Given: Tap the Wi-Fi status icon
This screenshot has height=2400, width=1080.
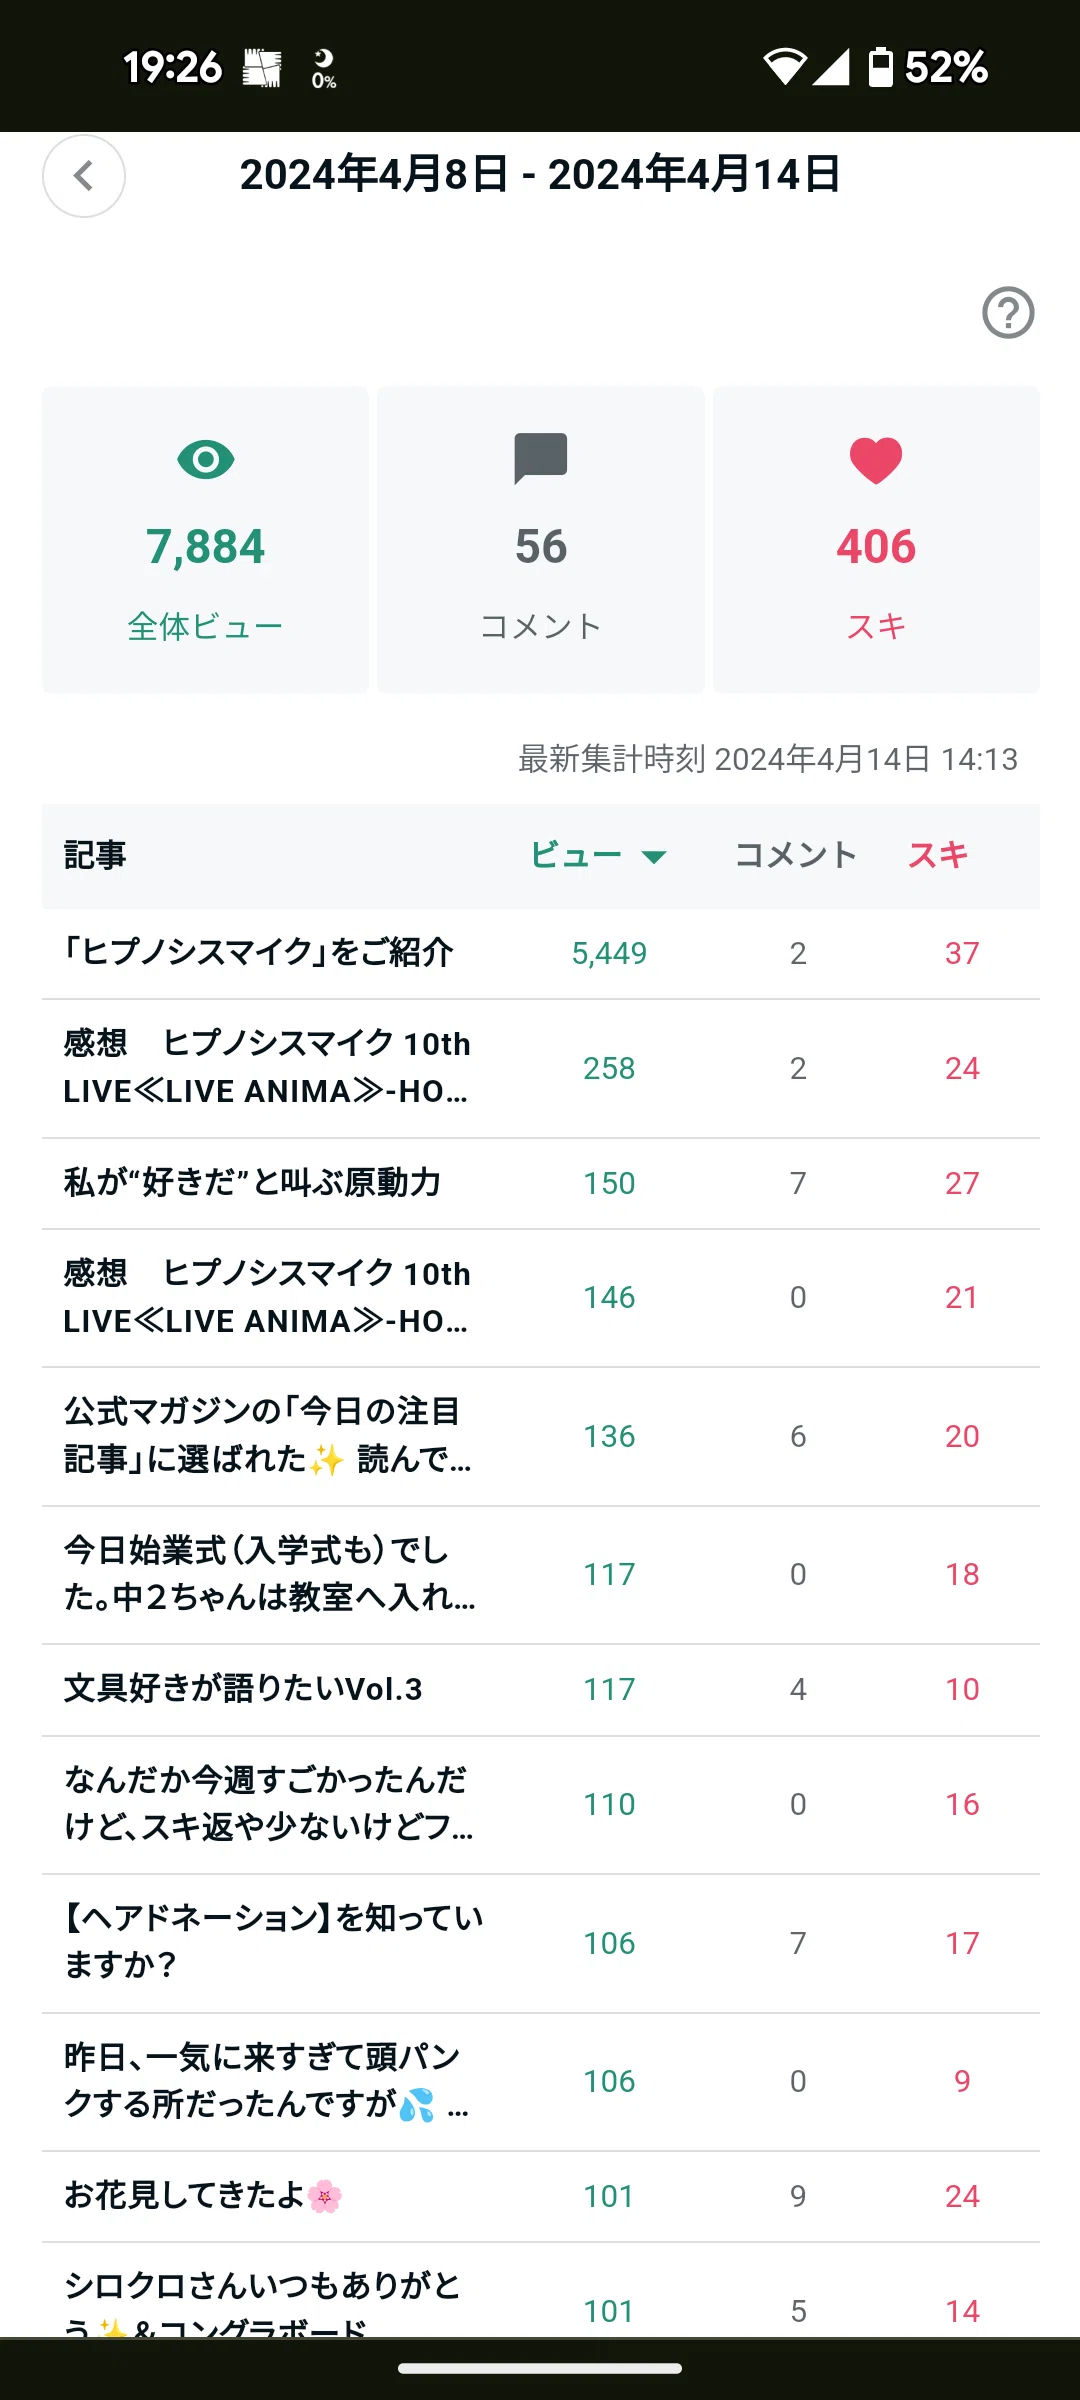Looking at the screenshot, I should [x=785, y=67].
